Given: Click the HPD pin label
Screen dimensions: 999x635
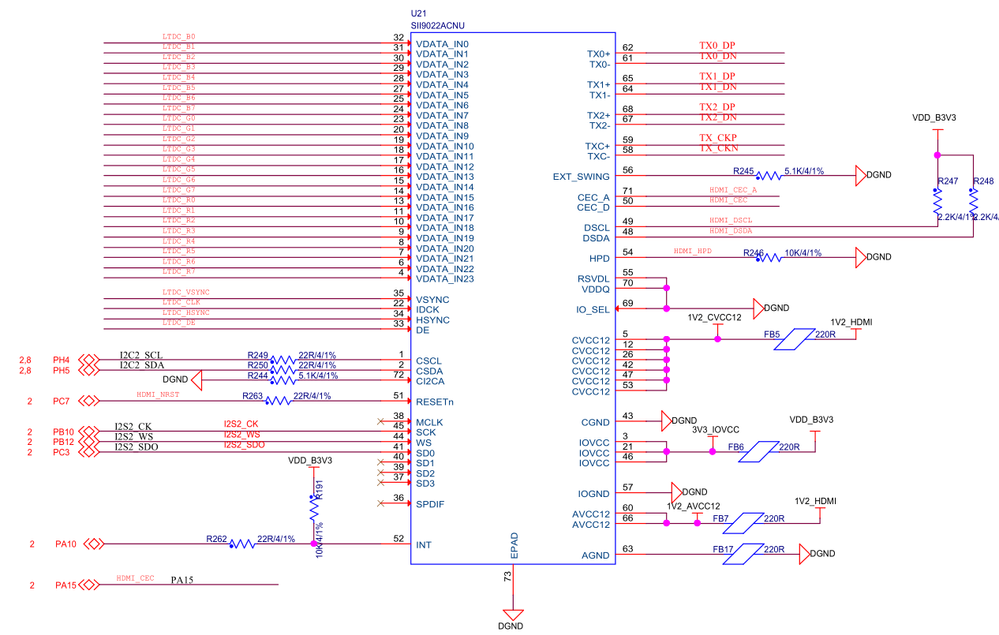Looking at the screenshot, I should pos(600,259).
